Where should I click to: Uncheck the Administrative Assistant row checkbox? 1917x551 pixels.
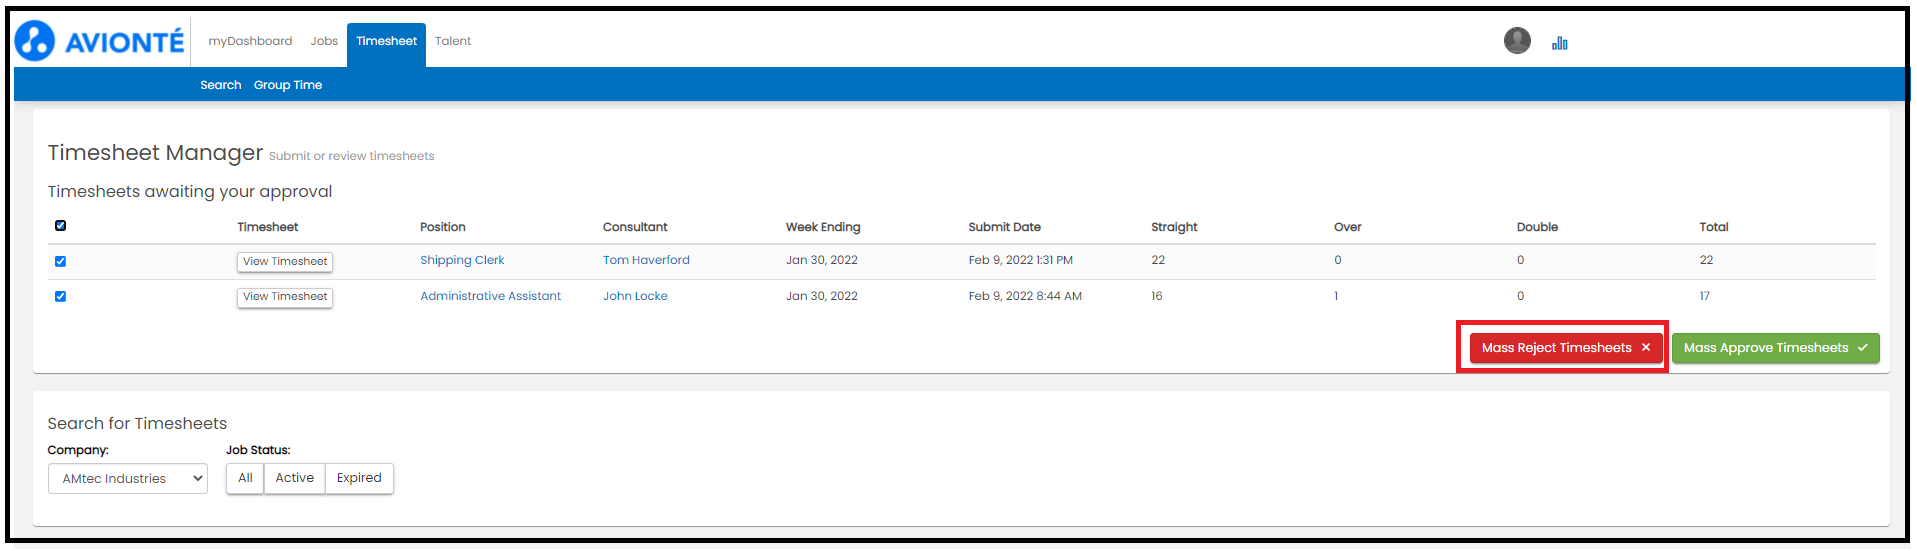(x=60, y=296)
